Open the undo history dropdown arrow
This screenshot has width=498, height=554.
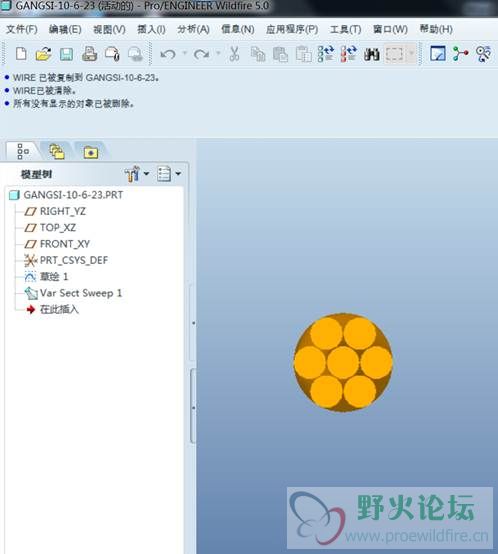[x=185, y=53]
